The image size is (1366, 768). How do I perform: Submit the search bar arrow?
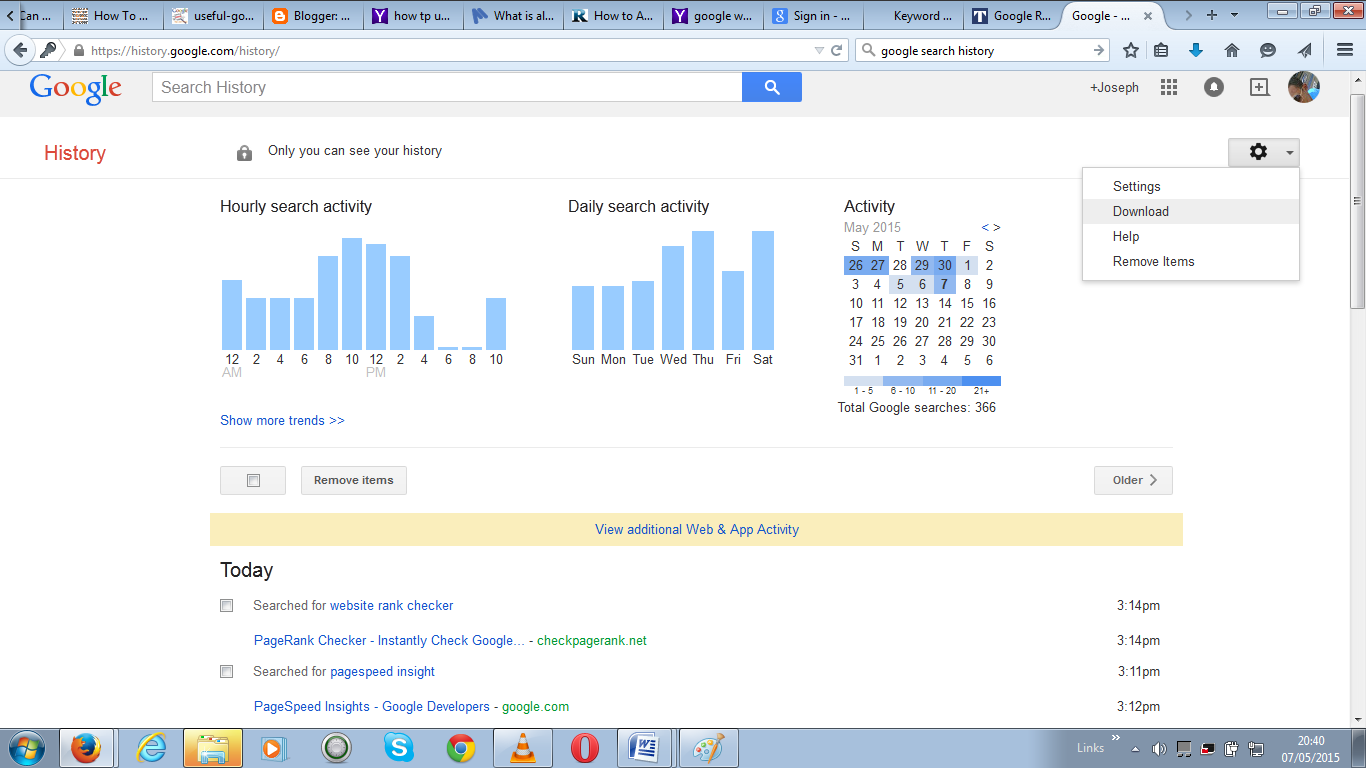(1099, 50)
